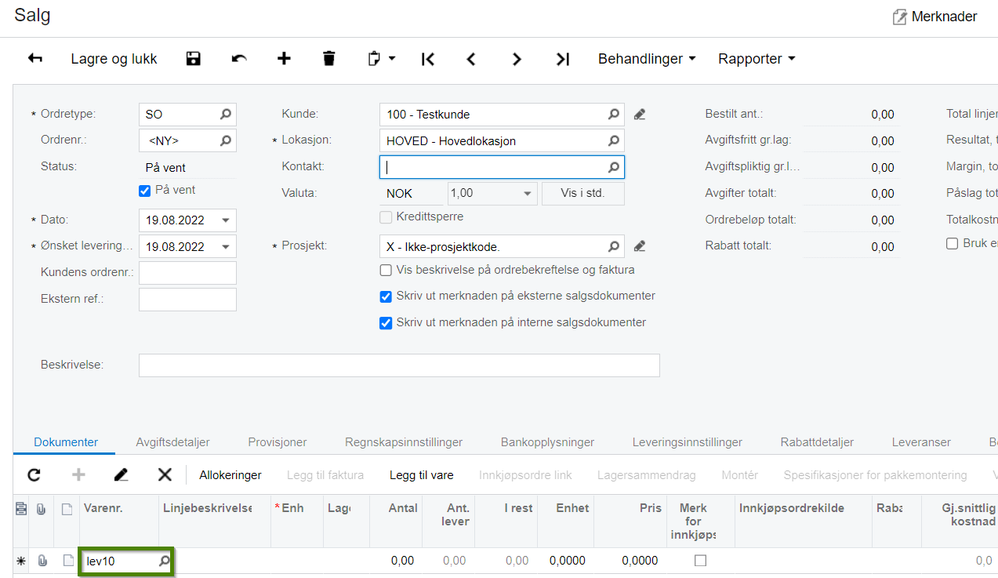
Task: Uncheck Skriv ut merknaden på interne salgsdokumenter
Action: click(x=386, y=323)
